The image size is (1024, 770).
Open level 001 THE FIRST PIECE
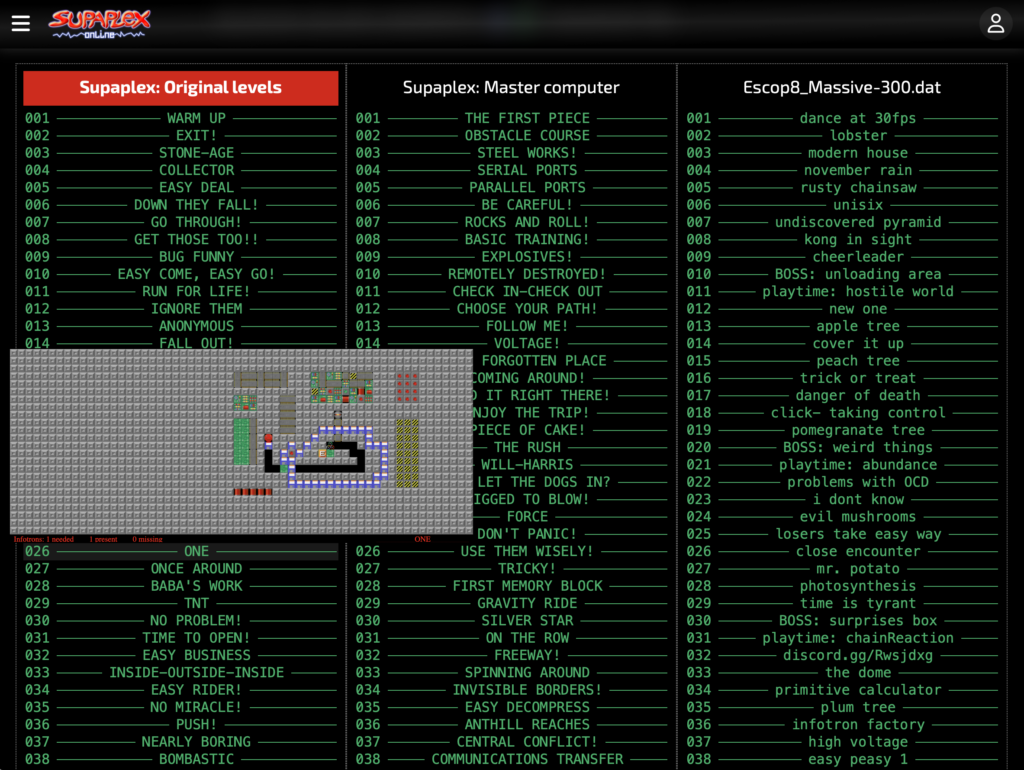tap(527, 118)
